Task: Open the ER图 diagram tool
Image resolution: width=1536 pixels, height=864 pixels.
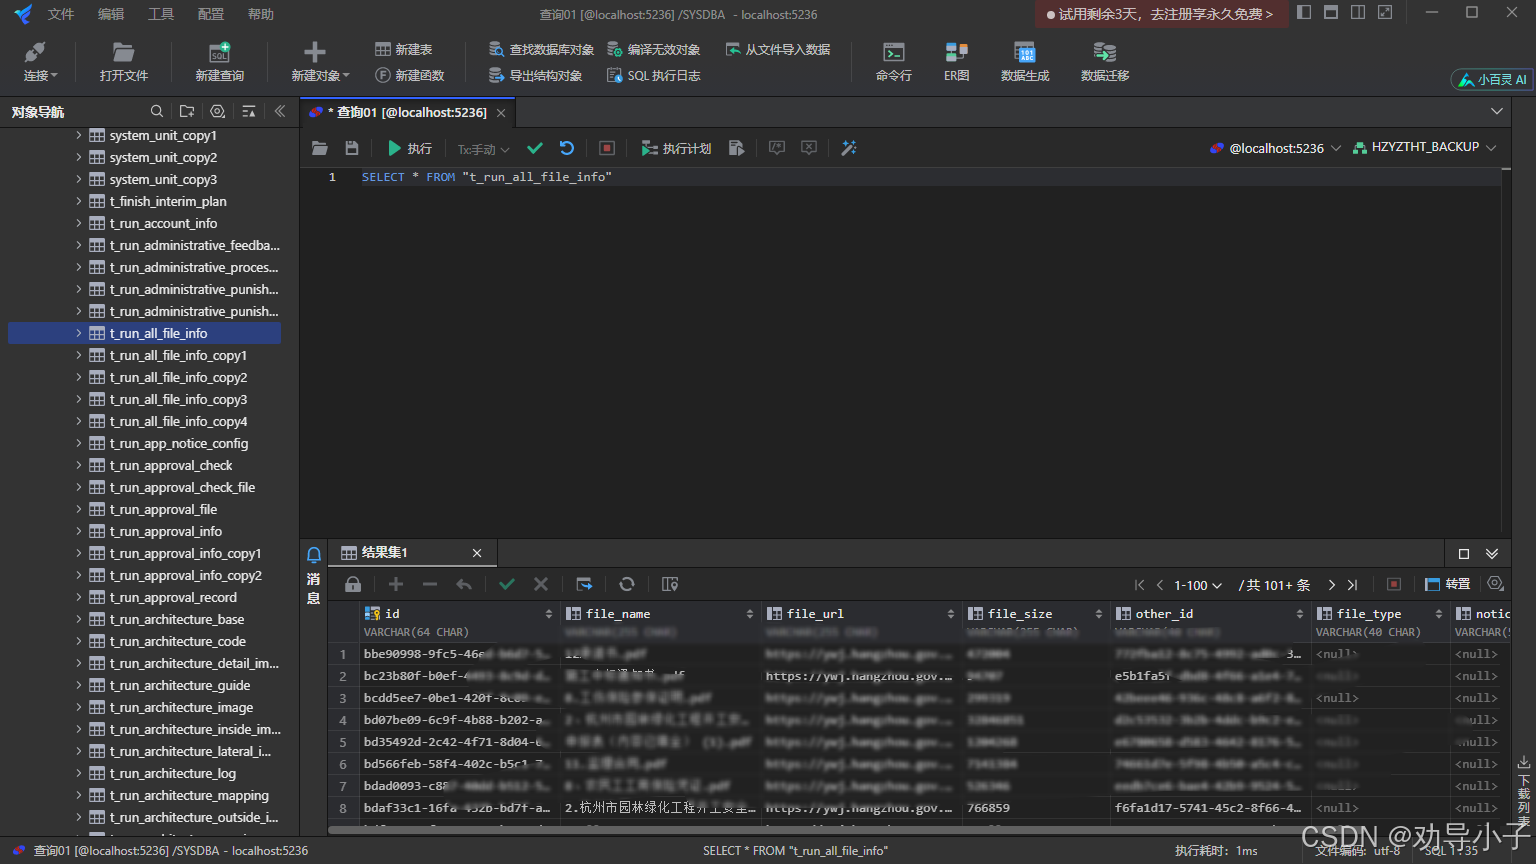Action: [x=957, y=62]
